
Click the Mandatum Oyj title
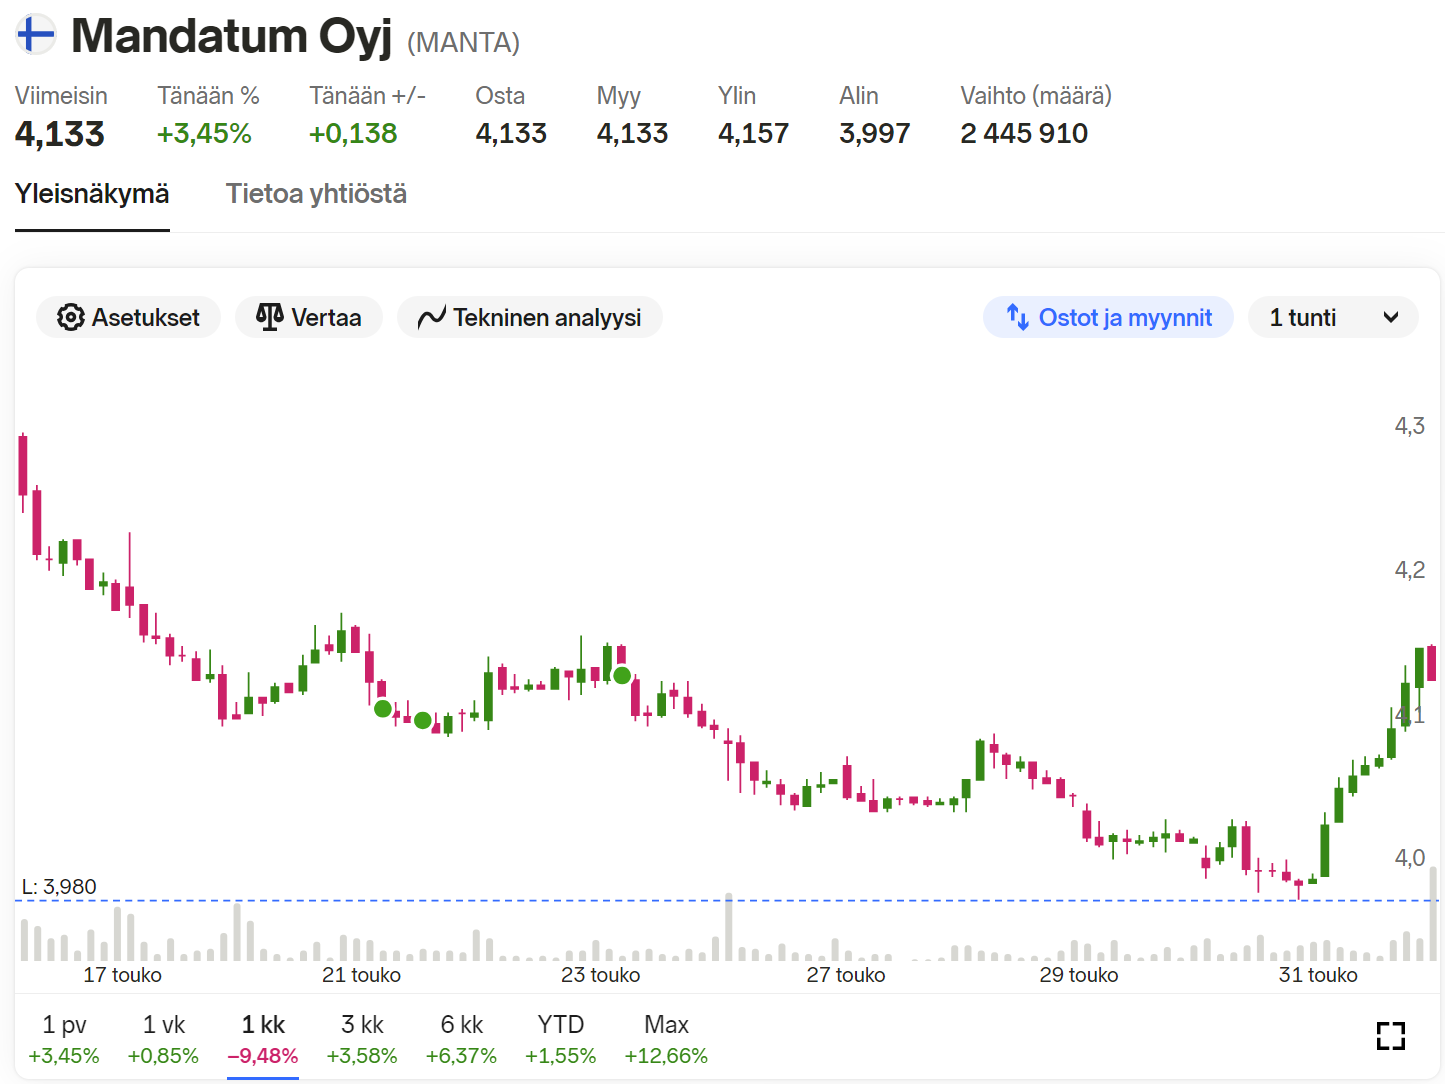231,36
